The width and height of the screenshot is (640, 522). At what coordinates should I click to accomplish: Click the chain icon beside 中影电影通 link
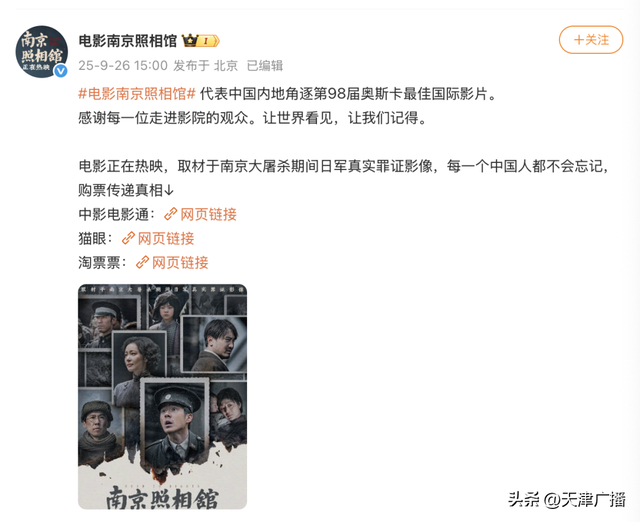tap(170, 214)
